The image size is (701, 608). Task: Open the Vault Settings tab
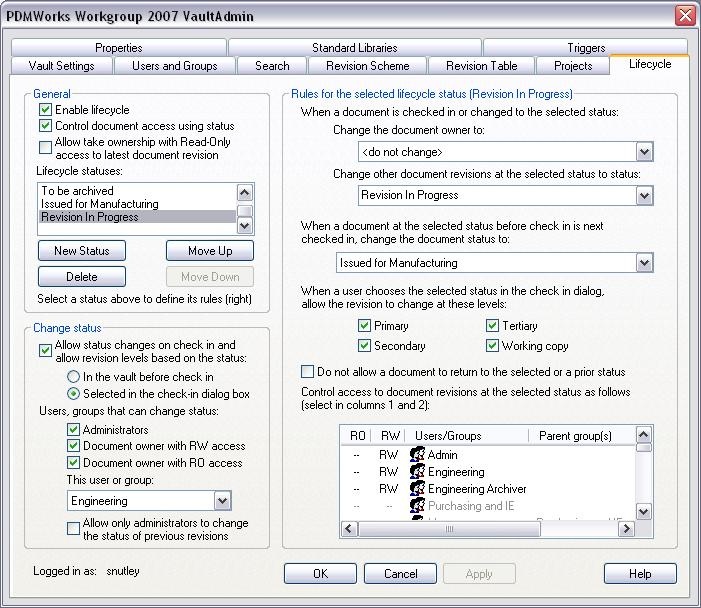[62, 66]
